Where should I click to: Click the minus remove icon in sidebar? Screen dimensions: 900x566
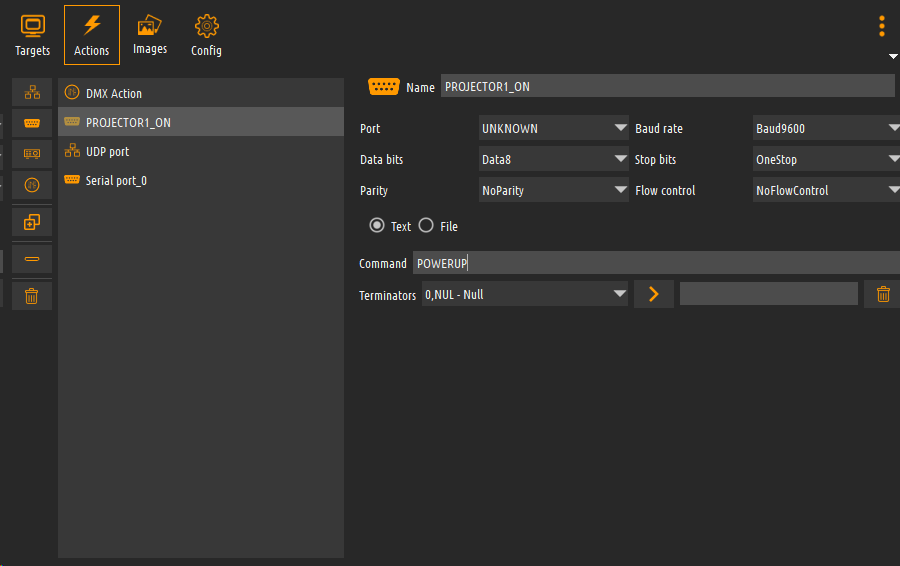tap(32, 259)
